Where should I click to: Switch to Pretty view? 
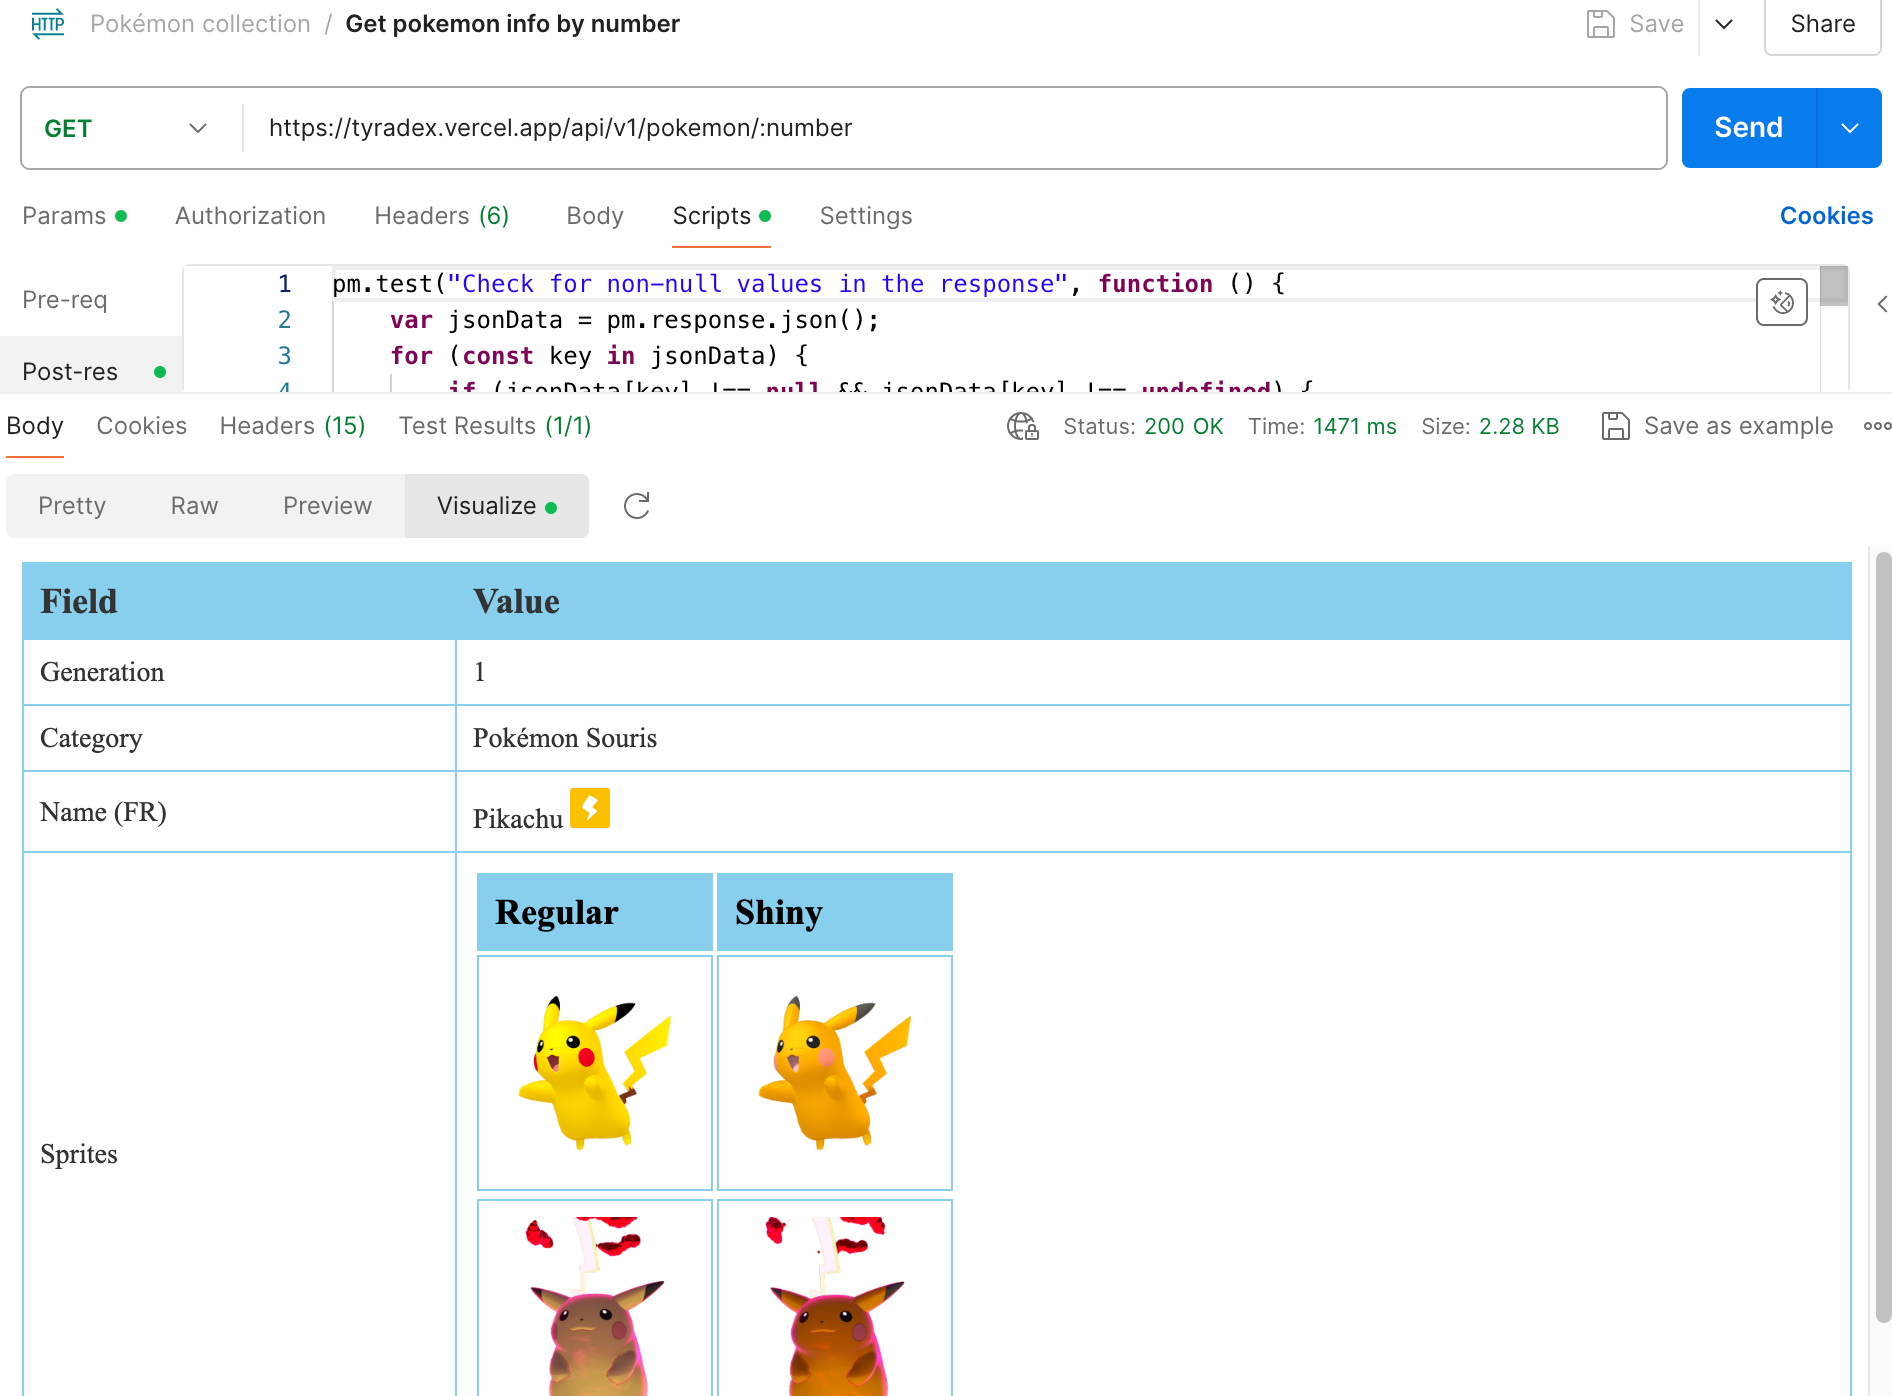[x=72, y=506]
